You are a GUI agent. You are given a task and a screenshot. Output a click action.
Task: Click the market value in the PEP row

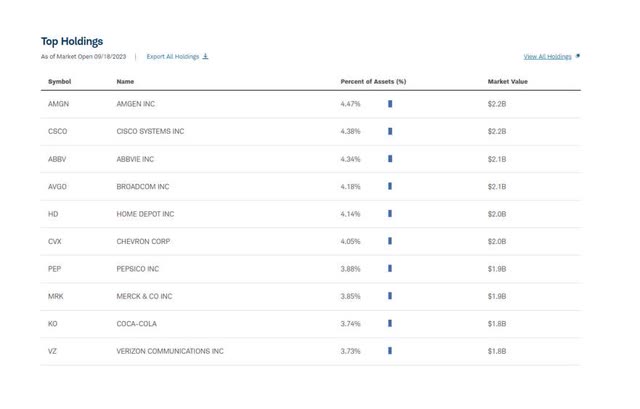click(497, 269)
